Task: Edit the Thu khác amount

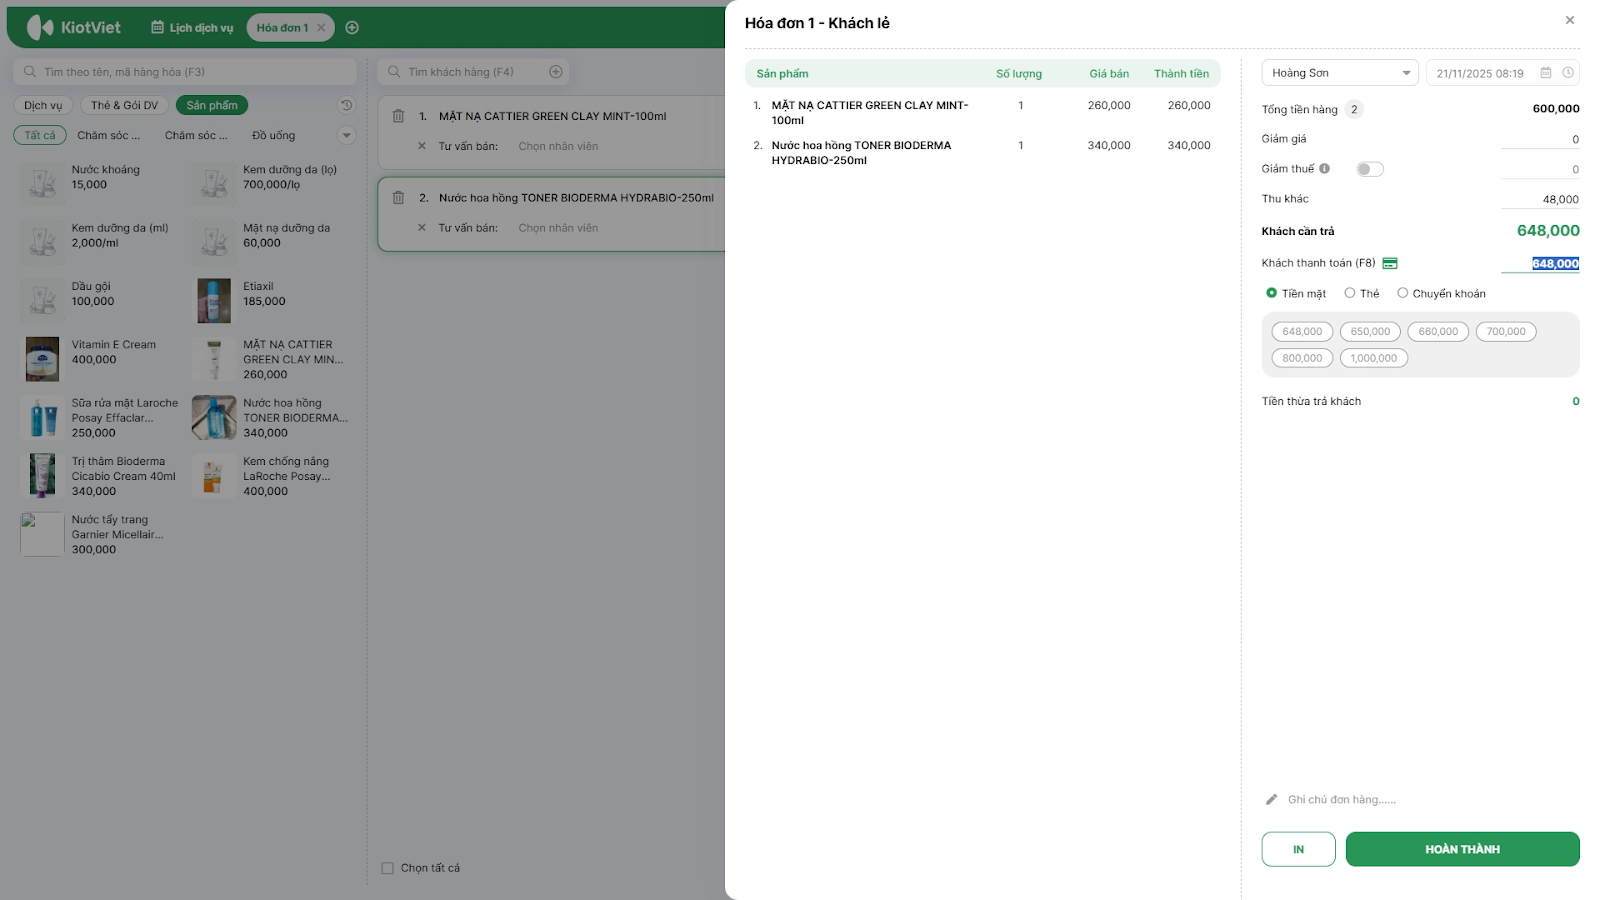Action: coord(1540,199)
